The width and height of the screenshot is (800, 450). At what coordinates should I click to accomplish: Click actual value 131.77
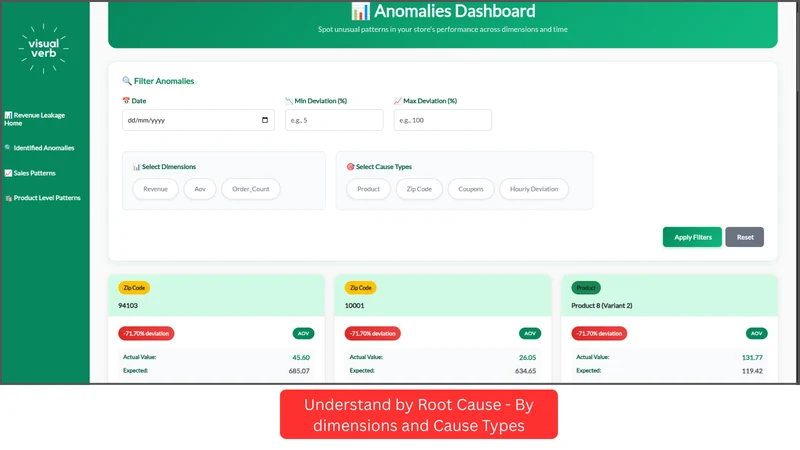click(753, 358)
